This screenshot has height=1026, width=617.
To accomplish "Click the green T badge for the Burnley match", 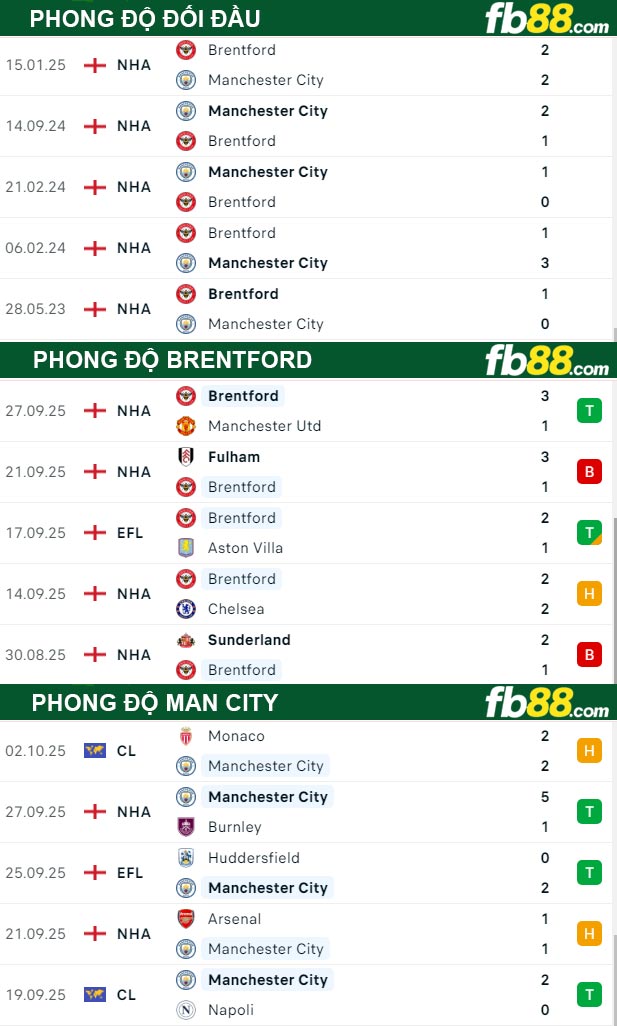I will 589,812.
